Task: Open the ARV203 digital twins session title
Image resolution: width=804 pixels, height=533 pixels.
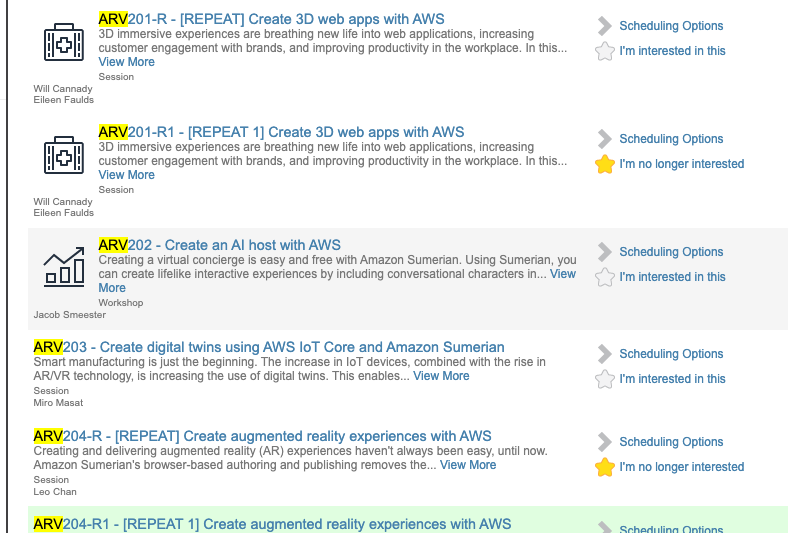Action: pos(269,347)
